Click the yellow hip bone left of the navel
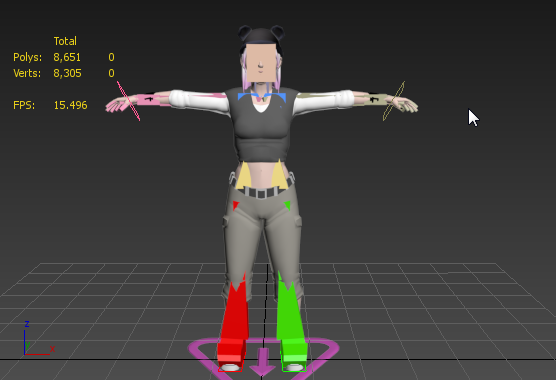The width and height of the screenshot is (556, 380). click(244, 175)
